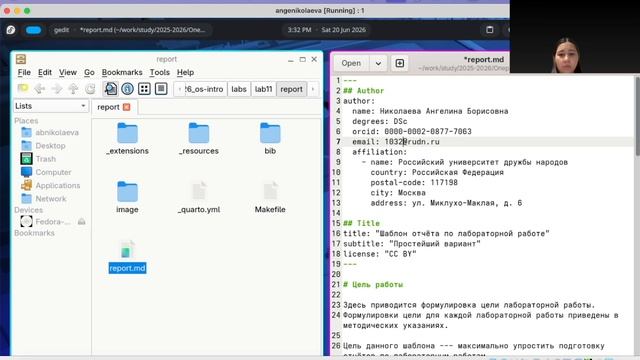Eject the Fedora device
The width and height of the screenshot is (640, 360).
82,222
